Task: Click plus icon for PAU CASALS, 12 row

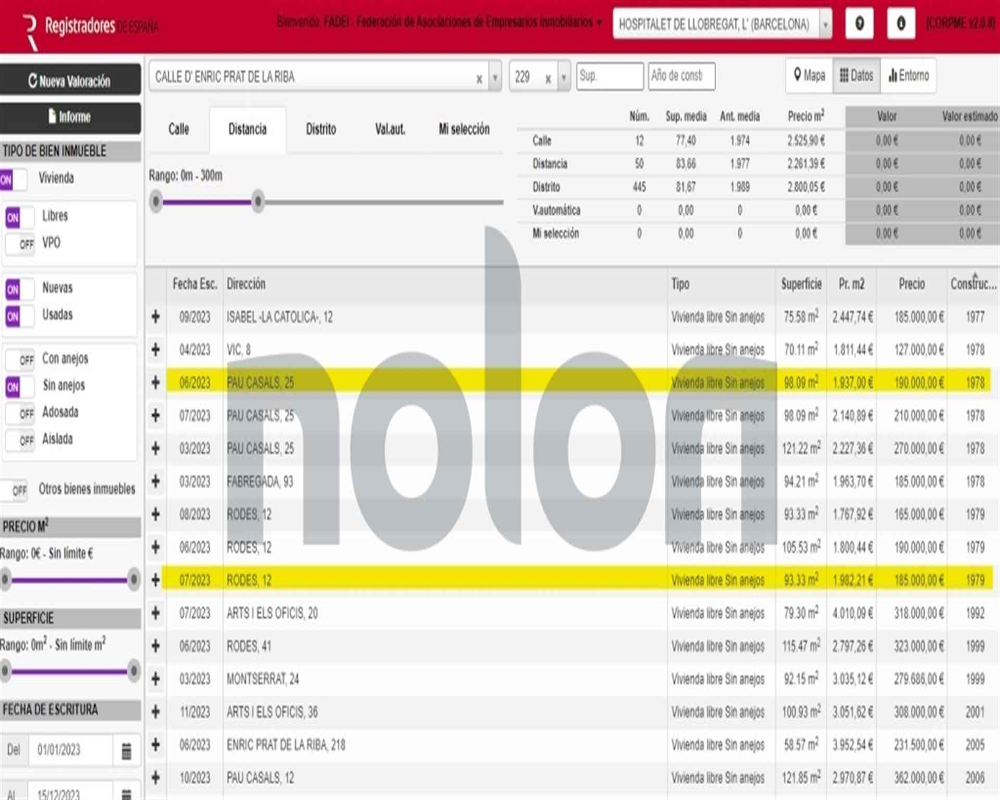Action: [156, 778]
